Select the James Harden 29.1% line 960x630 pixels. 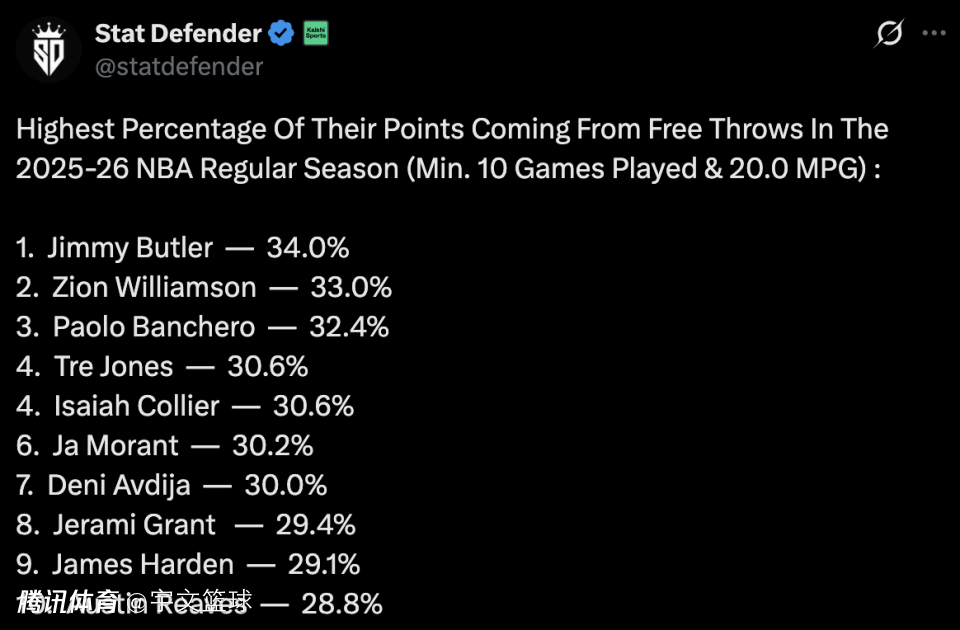[x=188, y=564]
